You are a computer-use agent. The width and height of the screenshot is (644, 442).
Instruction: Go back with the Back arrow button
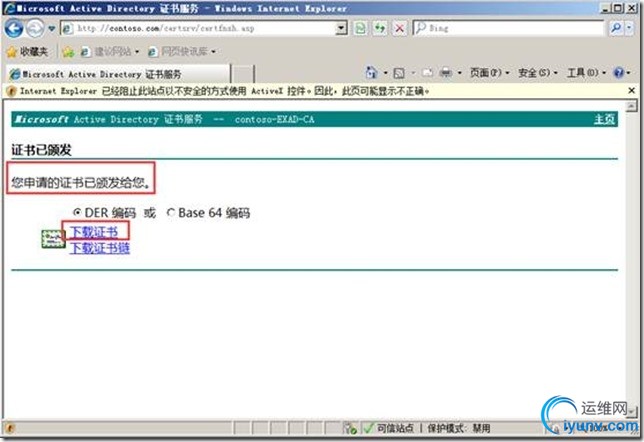(14, 28)
